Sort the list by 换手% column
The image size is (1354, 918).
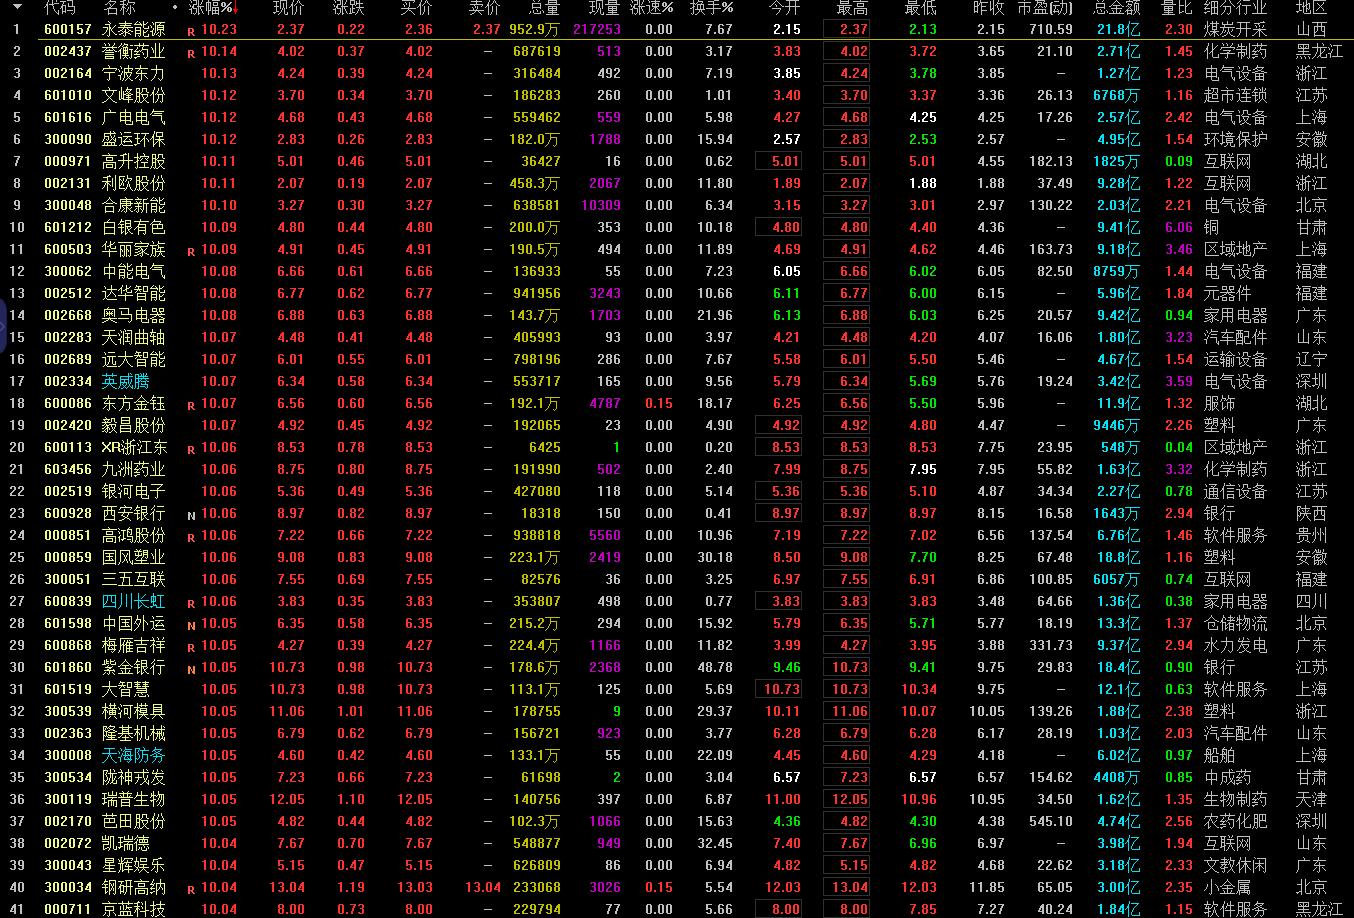[711, 8]
